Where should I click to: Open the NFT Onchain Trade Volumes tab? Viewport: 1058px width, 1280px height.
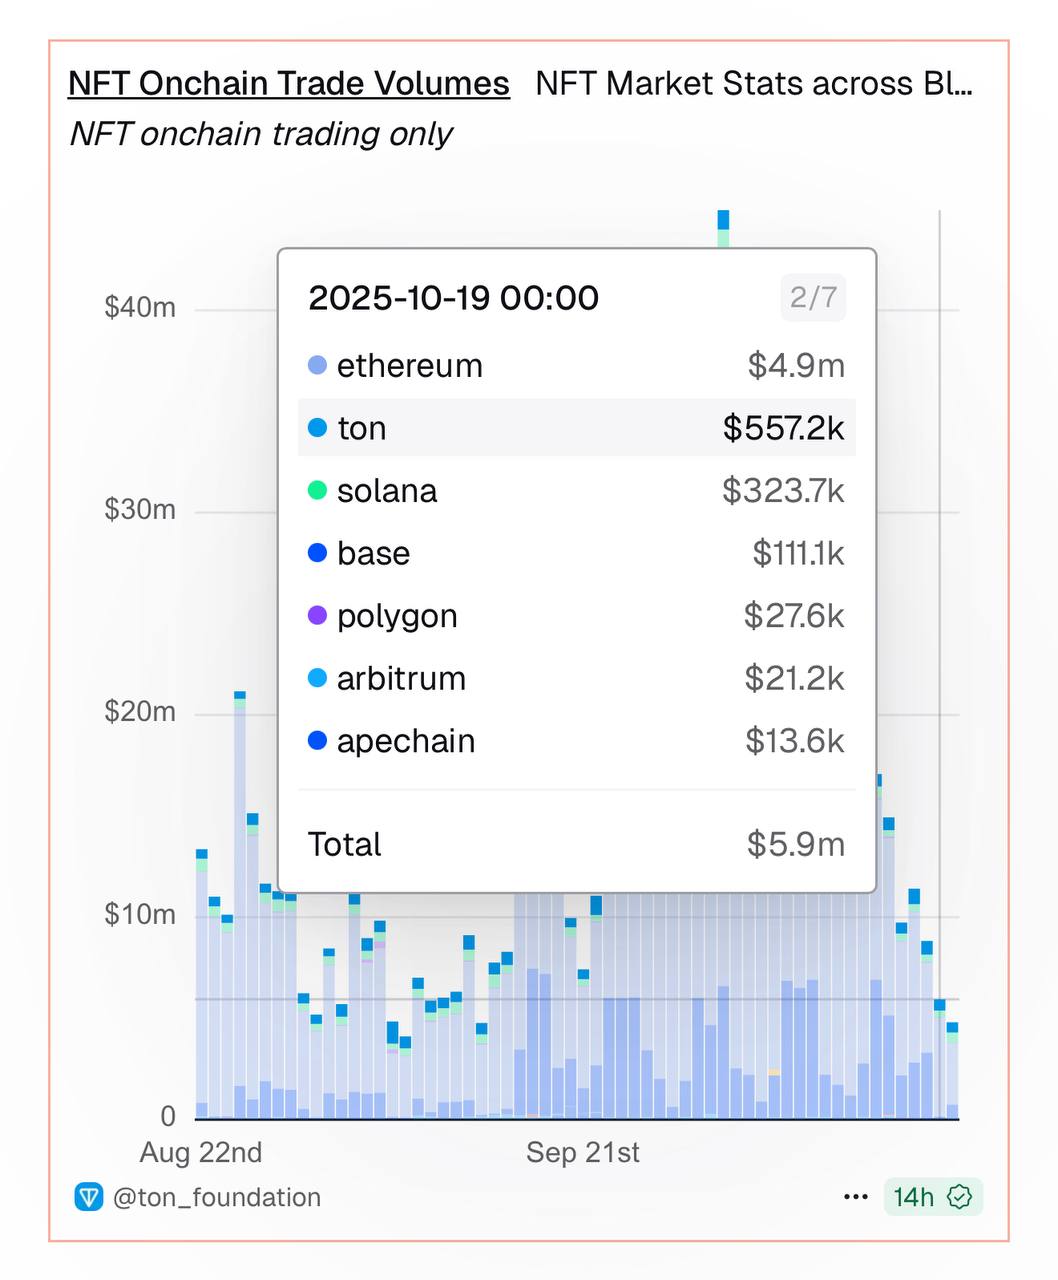point(288,84)
